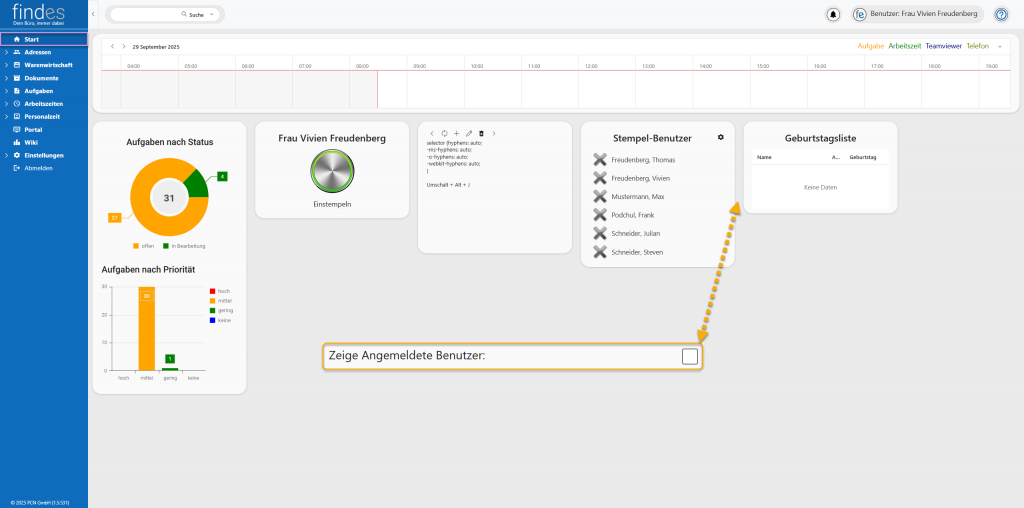Select Portal in the sidebar
Screen dimensions: 1024x508
pos(33,129)
